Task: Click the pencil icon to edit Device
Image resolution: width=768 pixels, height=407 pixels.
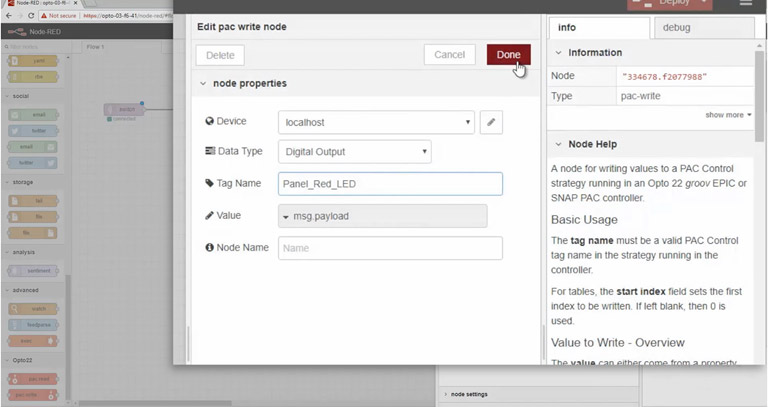Action: click(491, 122)
